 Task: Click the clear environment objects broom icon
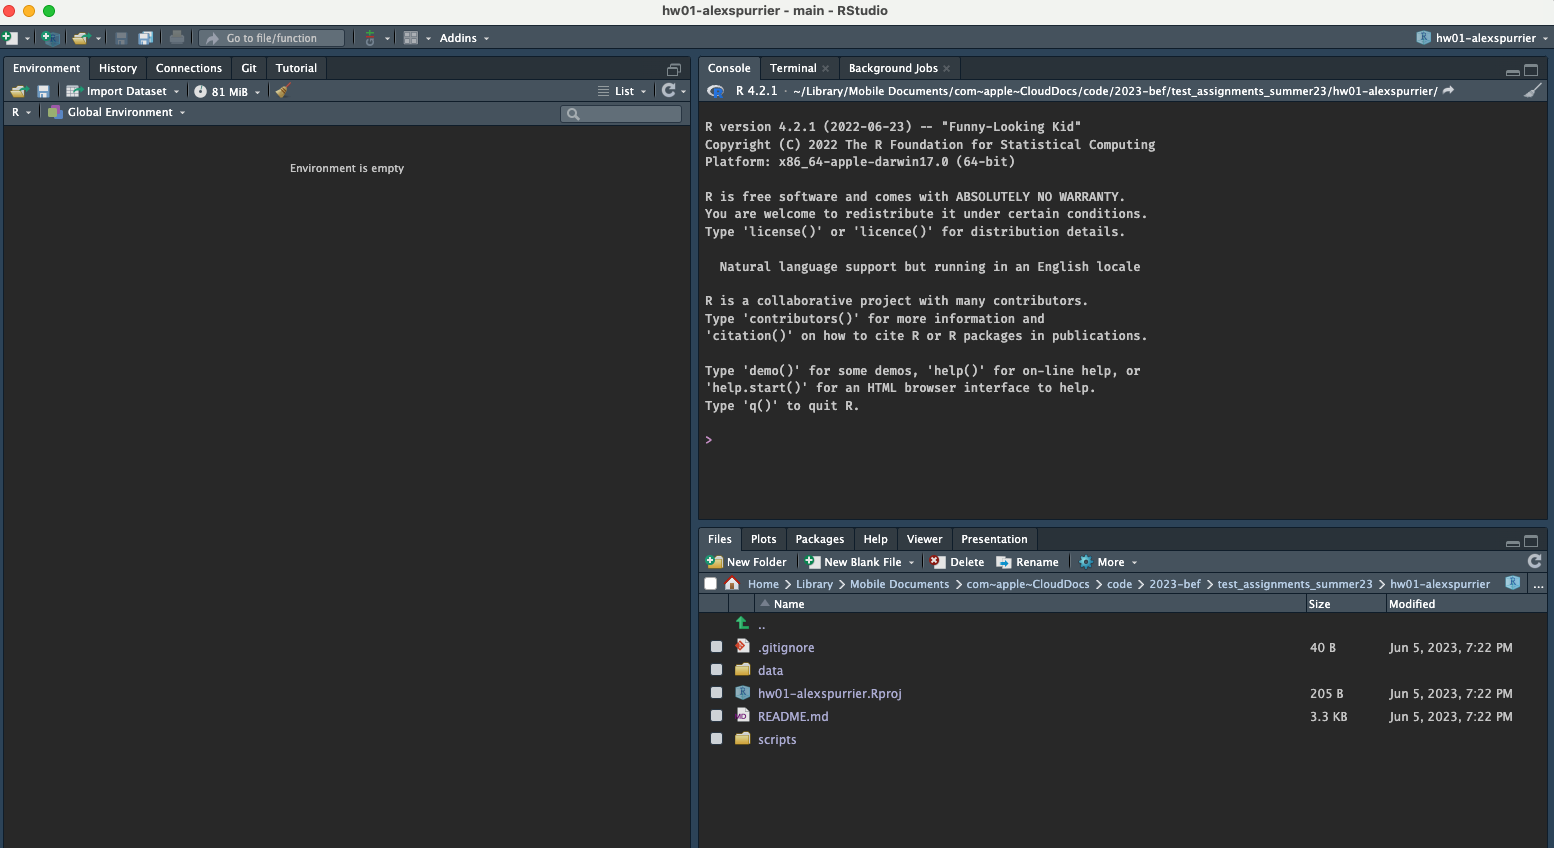coord(282,91)
